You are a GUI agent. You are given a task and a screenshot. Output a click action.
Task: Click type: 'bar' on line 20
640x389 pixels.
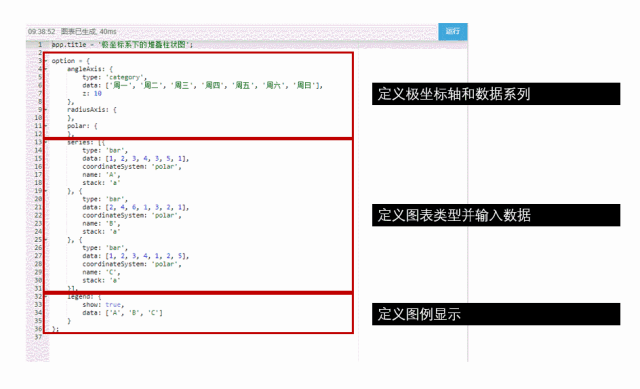coord(105,199)
